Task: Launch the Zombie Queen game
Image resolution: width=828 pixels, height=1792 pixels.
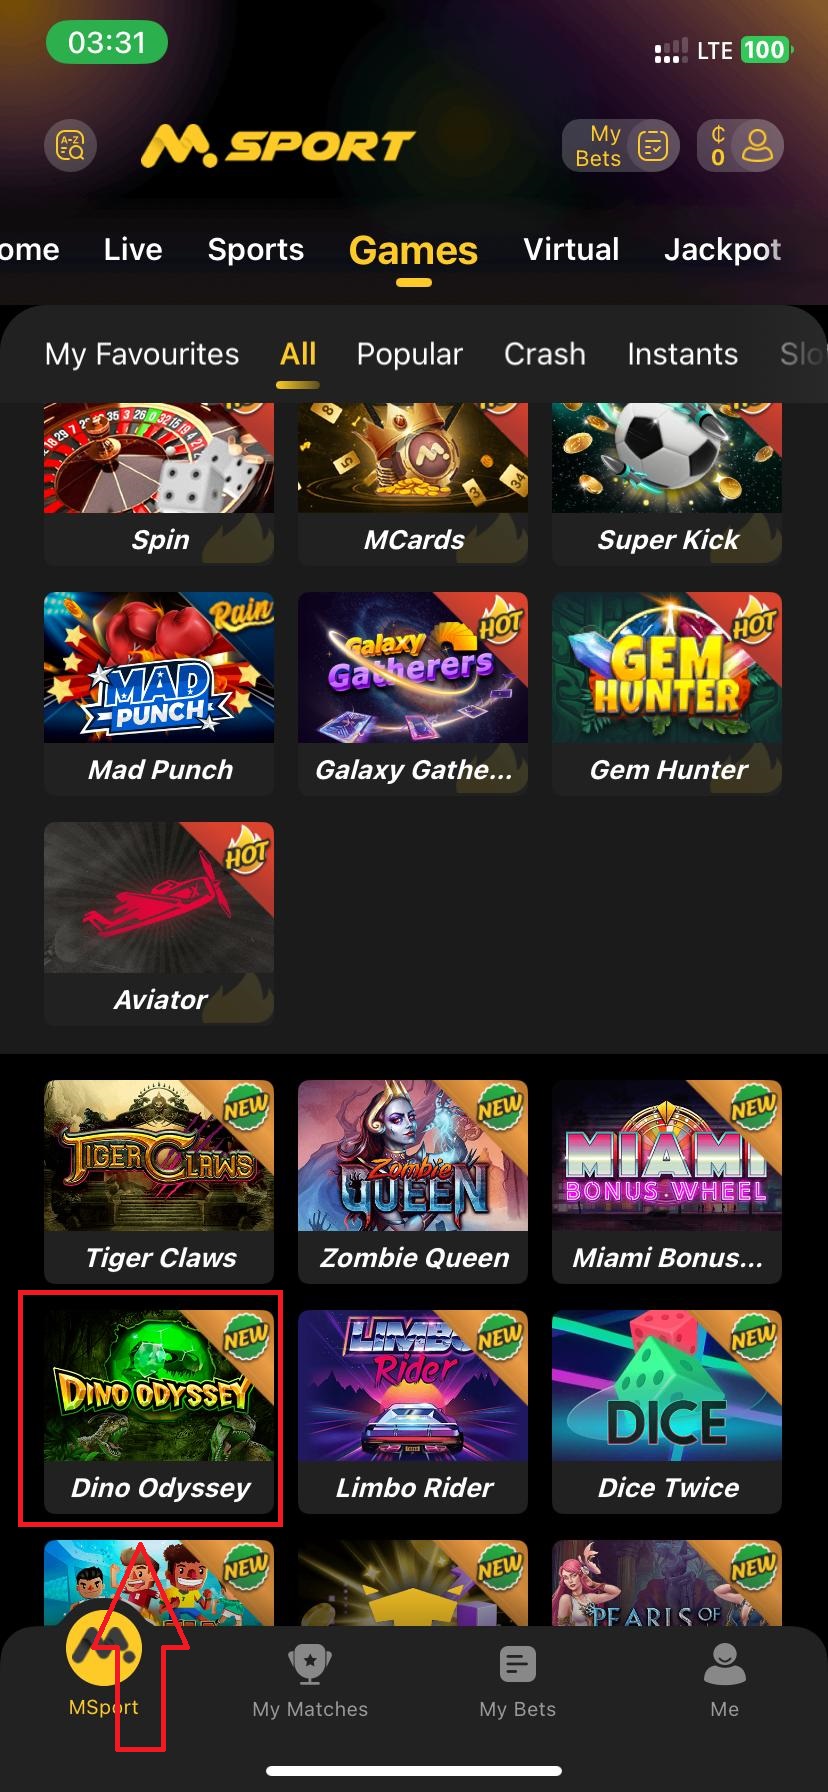Action: click(413, 1181)
